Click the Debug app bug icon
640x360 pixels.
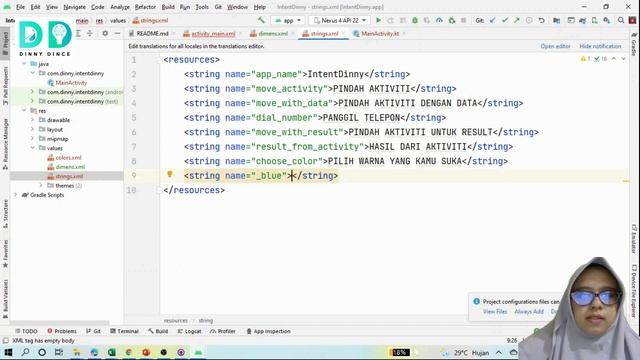tap(415, 20)
